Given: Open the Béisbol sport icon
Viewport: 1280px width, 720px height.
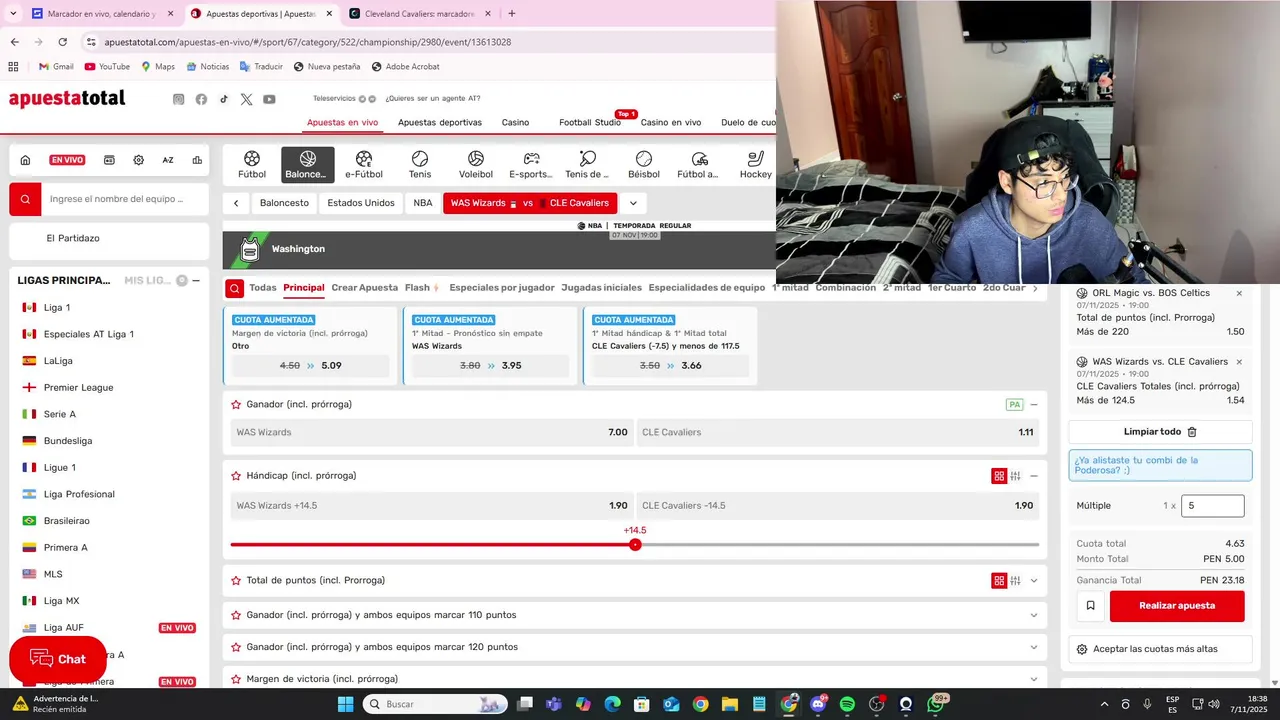Looking at the screenshot, I should pos(644,165).
